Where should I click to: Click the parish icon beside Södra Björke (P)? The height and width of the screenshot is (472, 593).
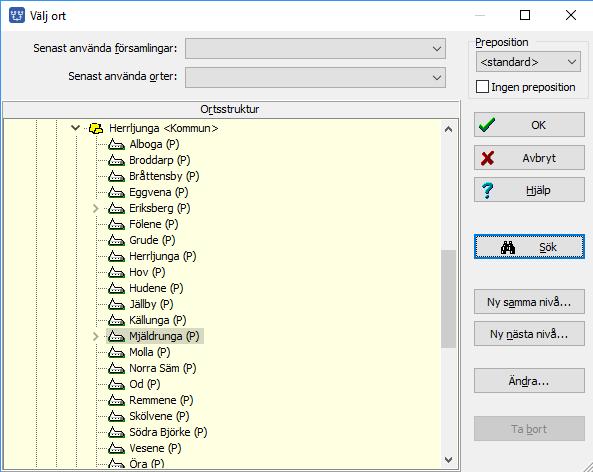point(116,432)
